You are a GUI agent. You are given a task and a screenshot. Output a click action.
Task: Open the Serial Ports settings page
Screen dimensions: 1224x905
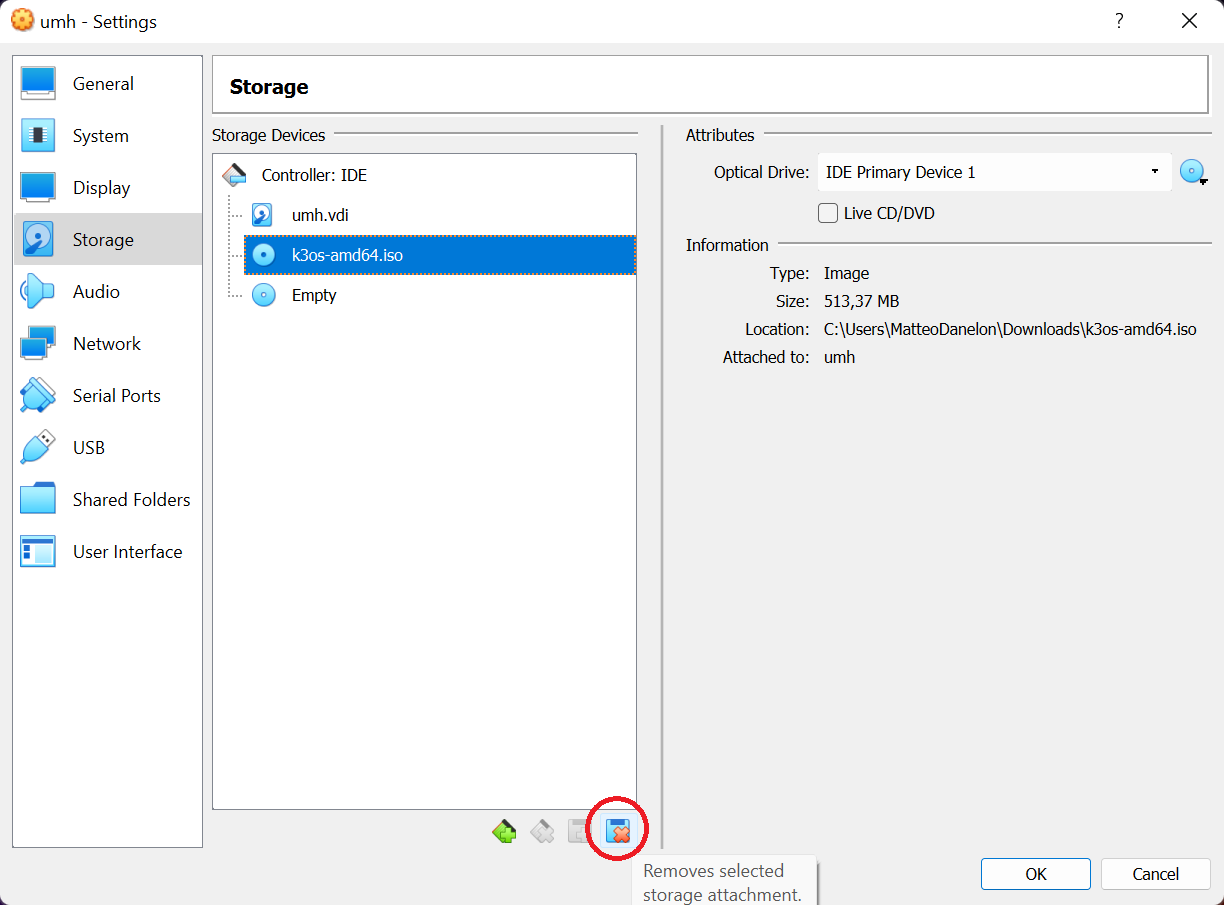coord(108,396)
